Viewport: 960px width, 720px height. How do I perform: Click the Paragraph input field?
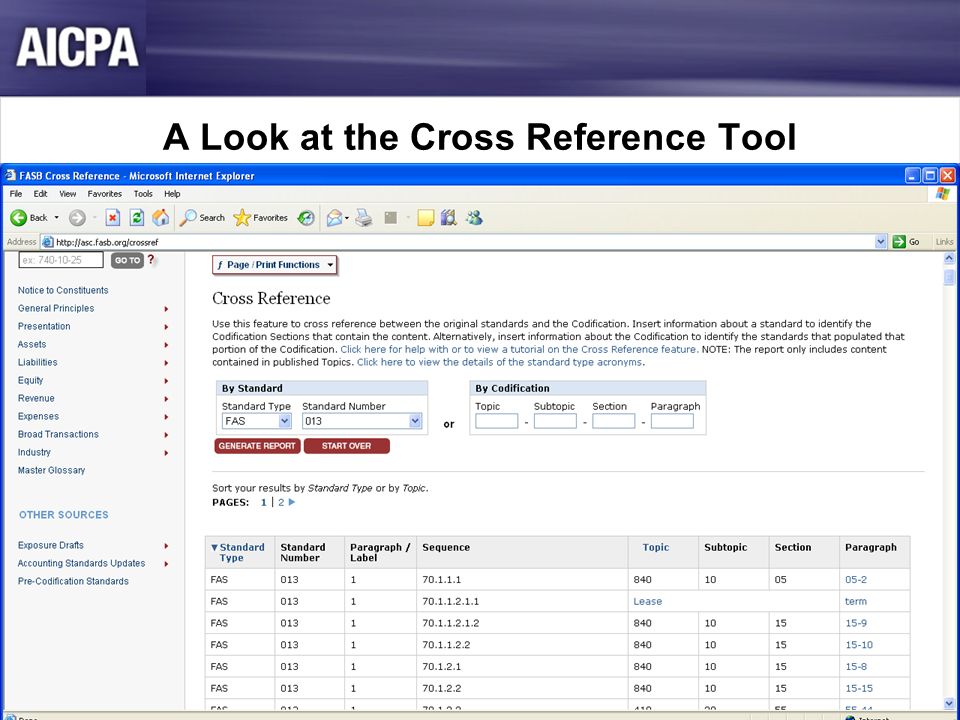(672, 421)
